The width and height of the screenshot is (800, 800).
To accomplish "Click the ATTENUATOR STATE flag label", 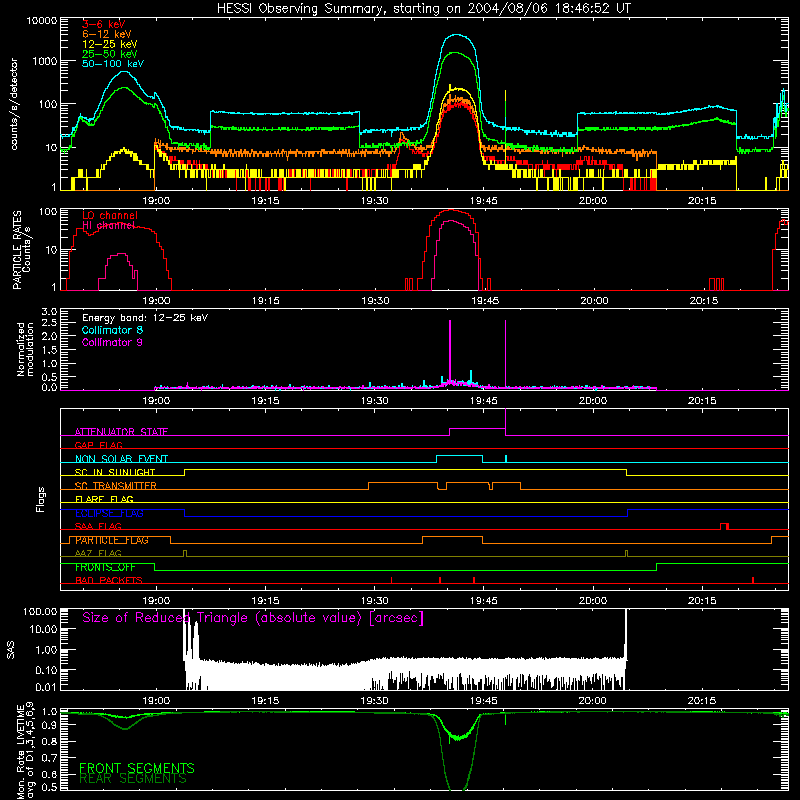I will 121,432.
